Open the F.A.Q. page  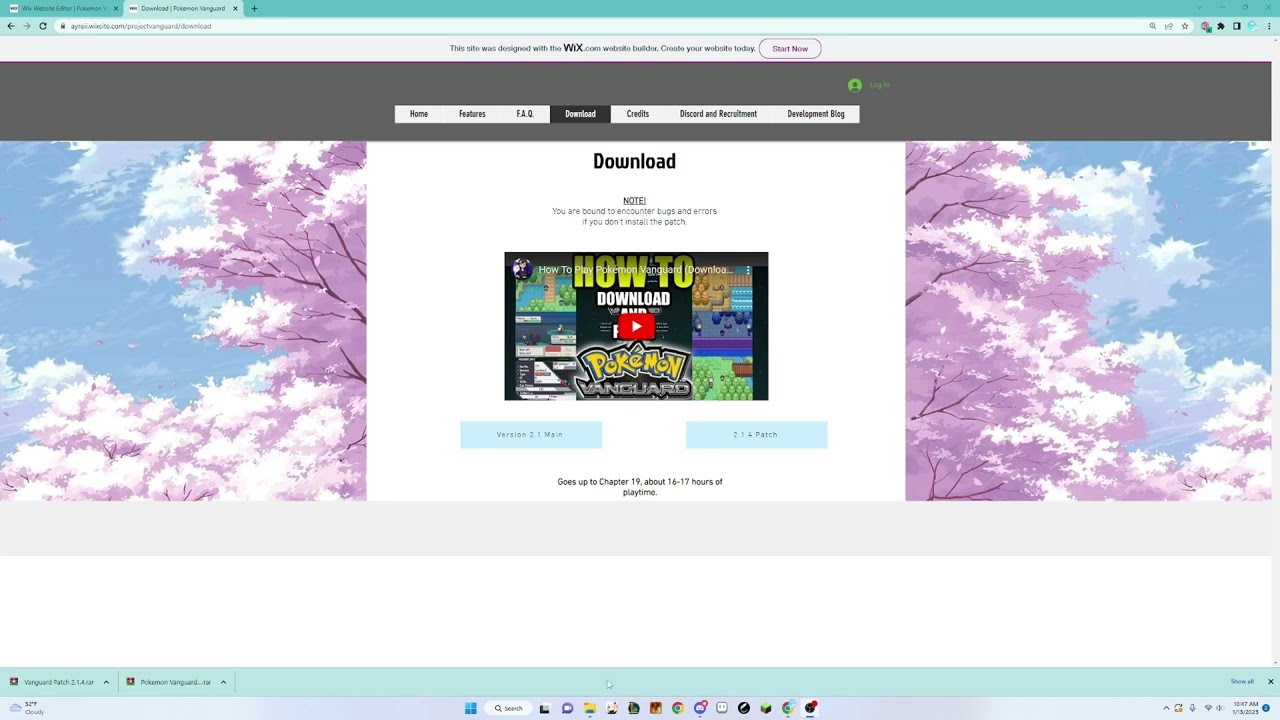coord(525,114)
